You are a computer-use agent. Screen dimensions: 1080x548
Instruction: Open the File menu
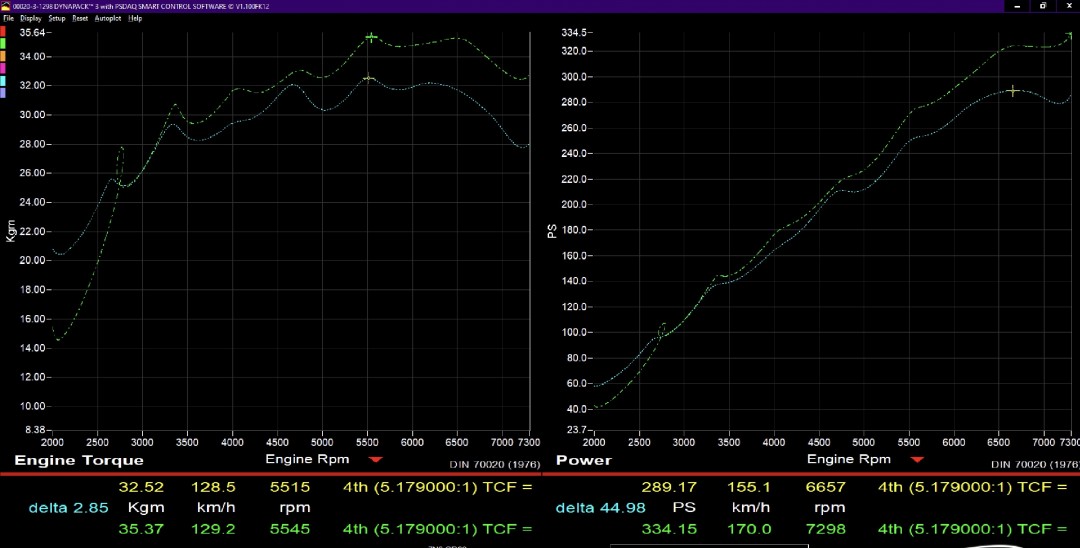tap(8, 18)
